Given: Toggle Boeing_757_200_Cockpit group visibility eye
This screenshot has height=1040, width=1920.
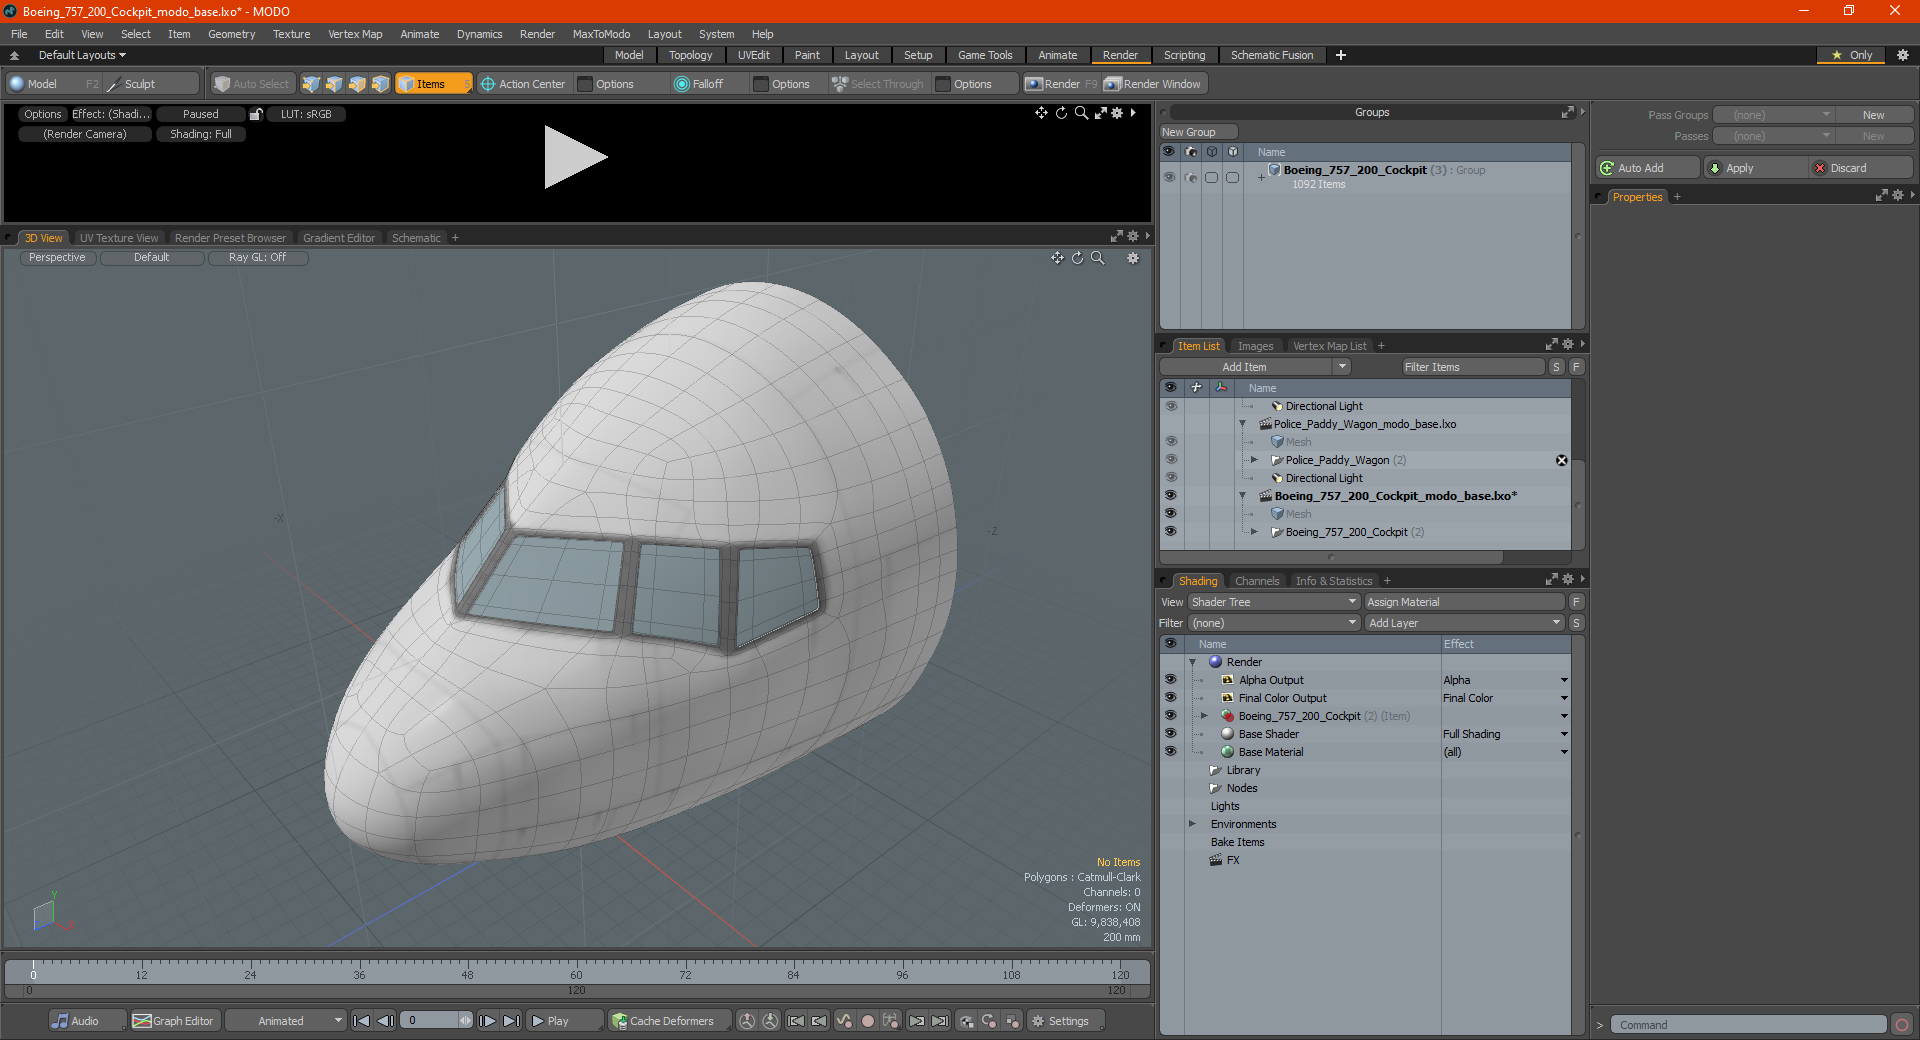Looking at the screenshot, I should pyautogui.click(x=1169, y=177).
